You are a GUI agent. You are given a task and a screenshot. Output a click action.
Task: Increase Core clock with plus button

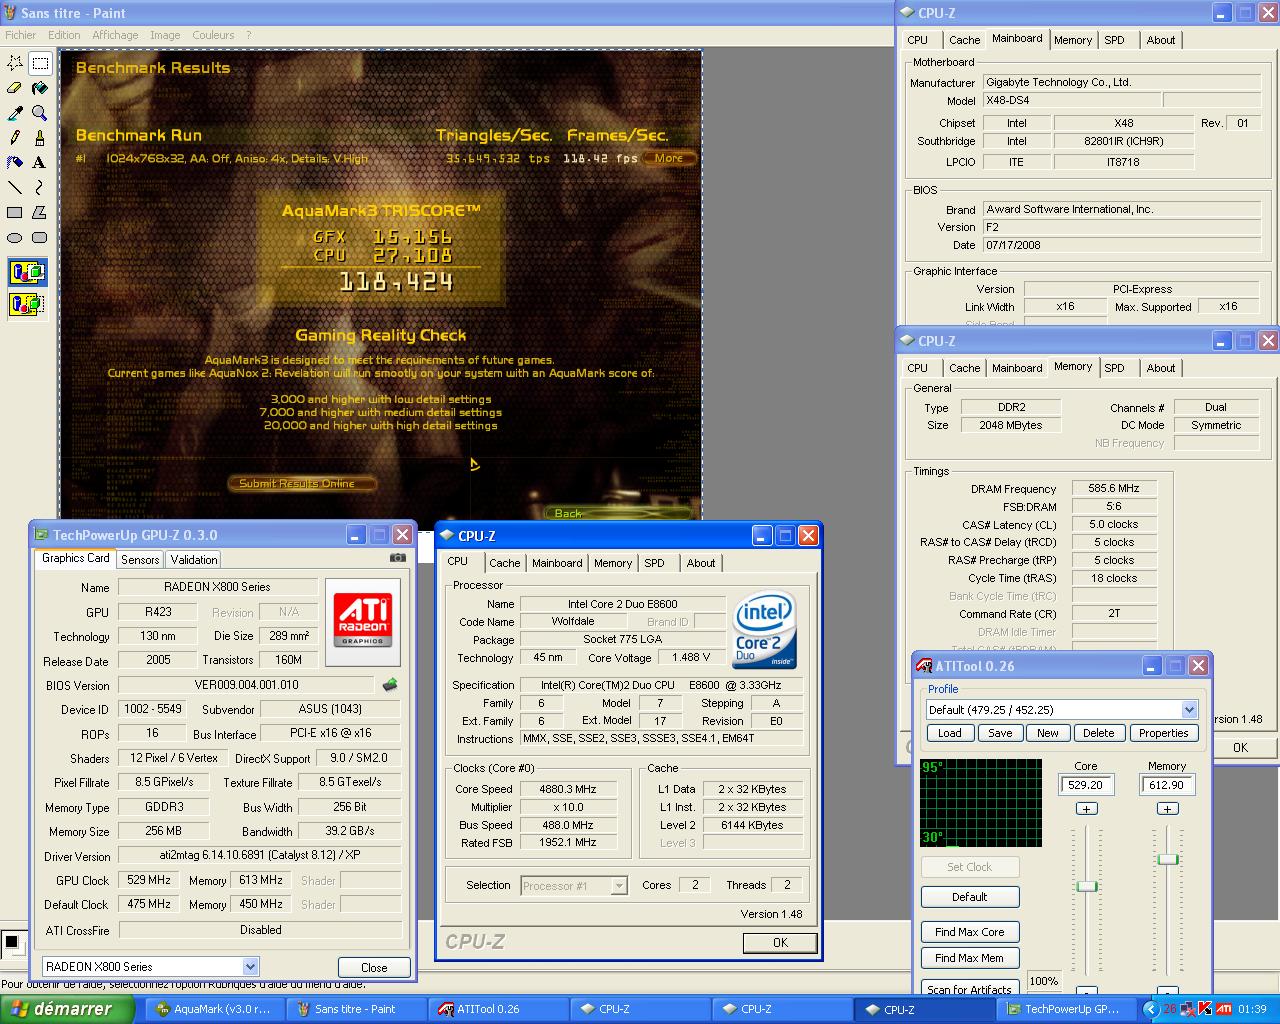click(x=1087, y=809)
